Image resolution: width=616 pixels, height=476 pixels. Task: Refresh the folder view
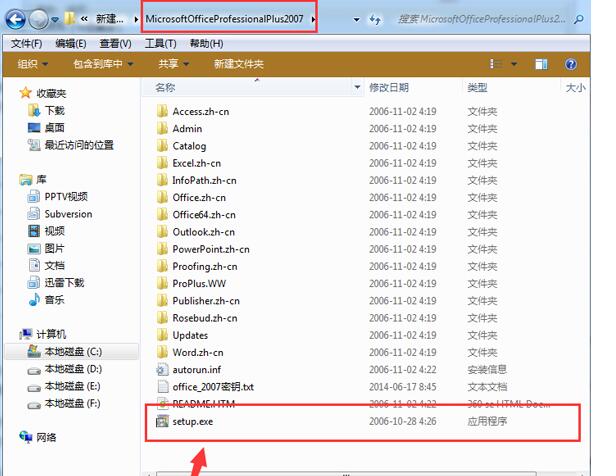point(375,19)
